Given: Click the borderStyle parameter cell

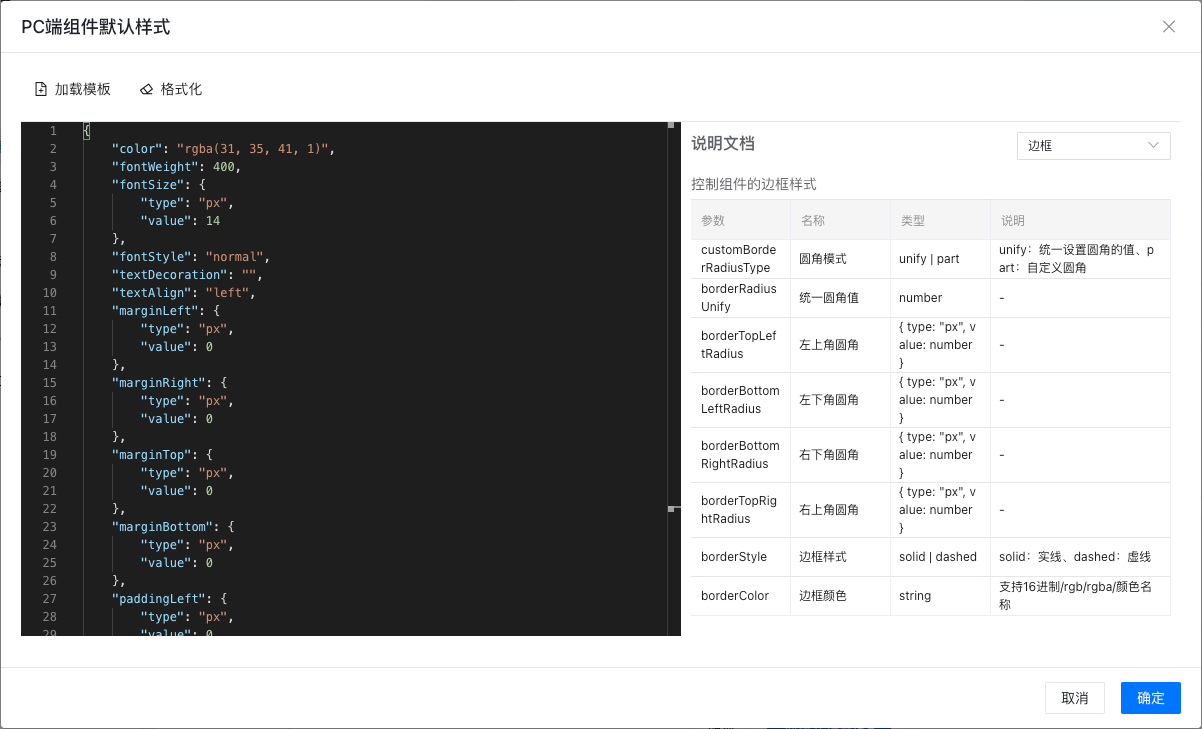Looking at the screenshot, I should 734,557.
